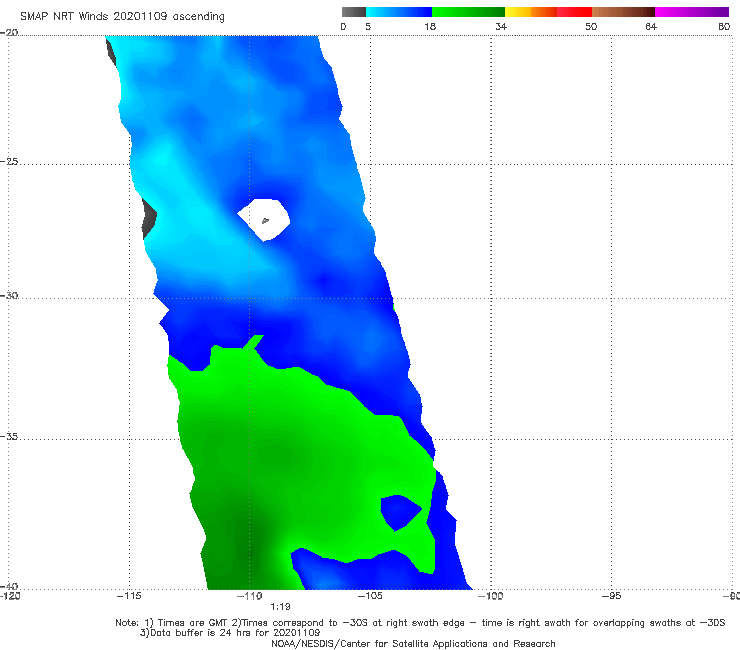Viewport: 740px width, 650px height.
Task: Click the longitude label '-100'
Action: coord(491,596)
